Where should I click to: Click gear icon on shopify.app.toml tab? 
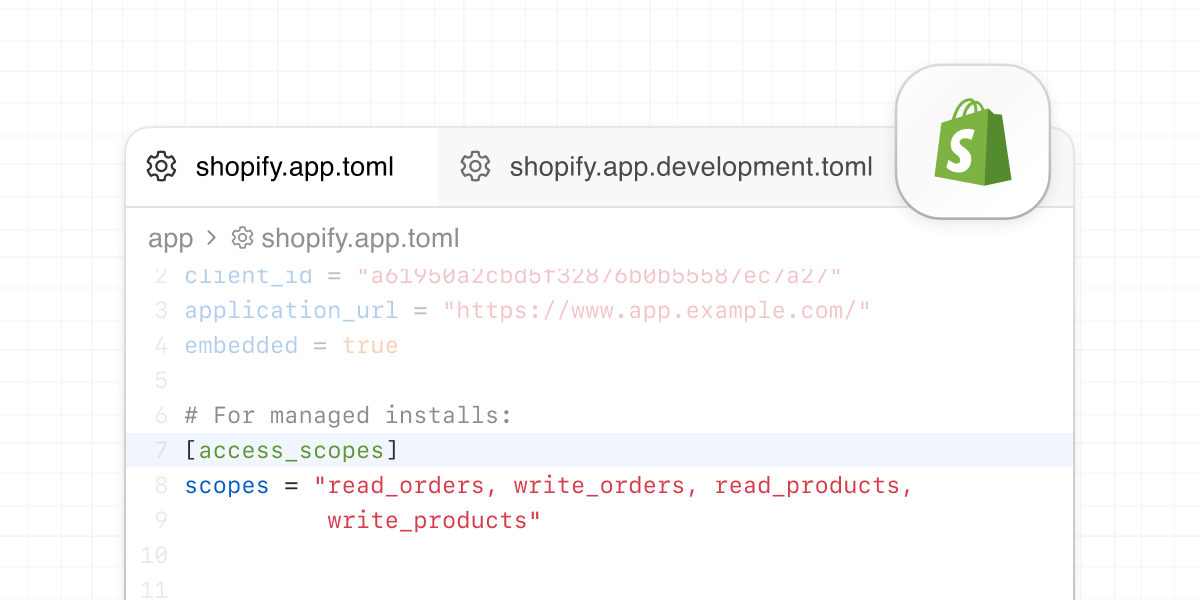pyautogui.click(x=161, y=166)
